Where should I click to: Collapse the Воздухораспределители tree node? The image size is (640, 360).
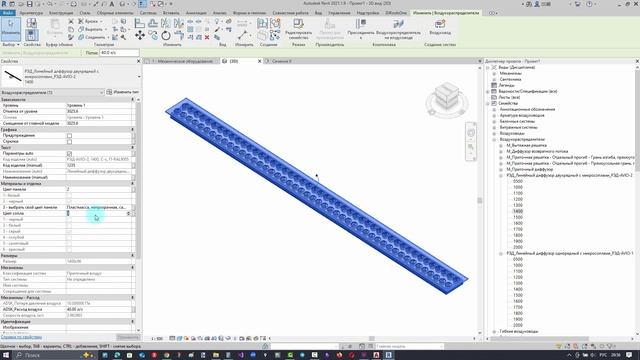[x=494, y=140]
